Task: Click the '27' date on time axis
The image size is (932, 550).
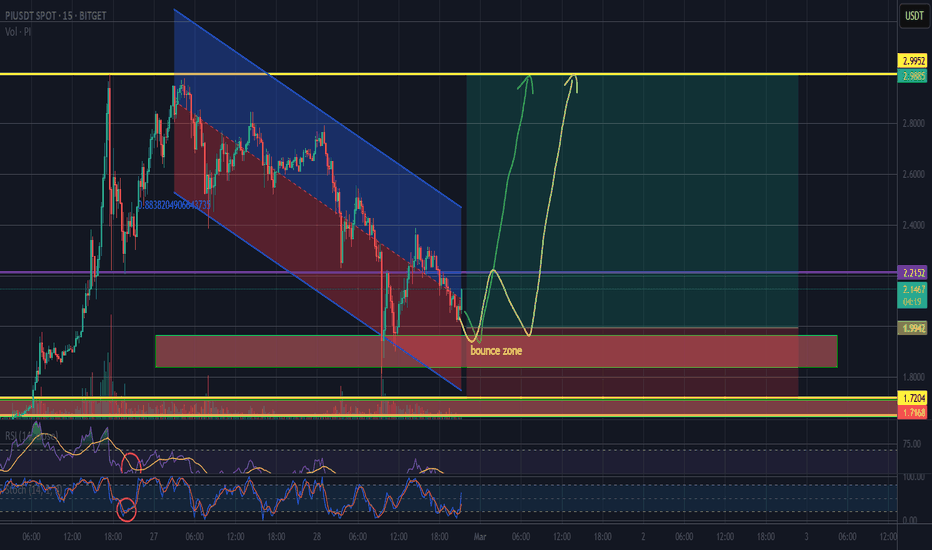Action: 154,537
